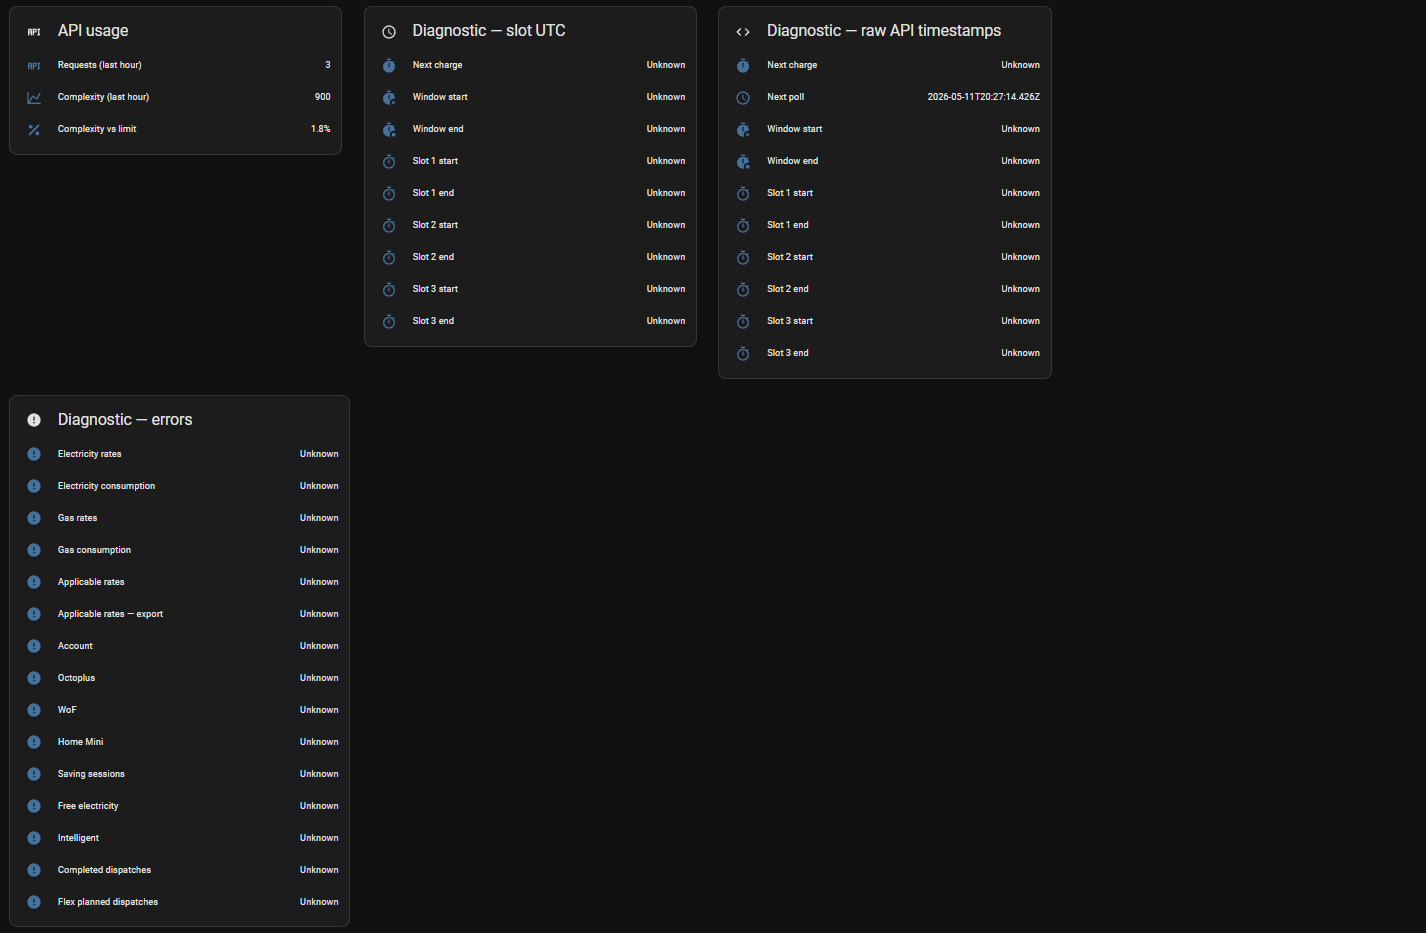Click the 1.8% complexity limit value

click(x=320, y=129)
